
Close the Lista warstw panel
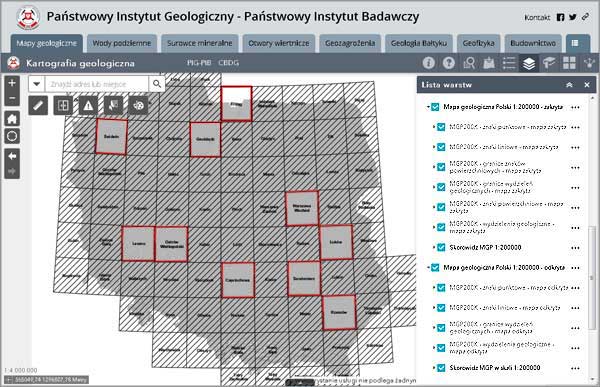[x=587, y=85]
